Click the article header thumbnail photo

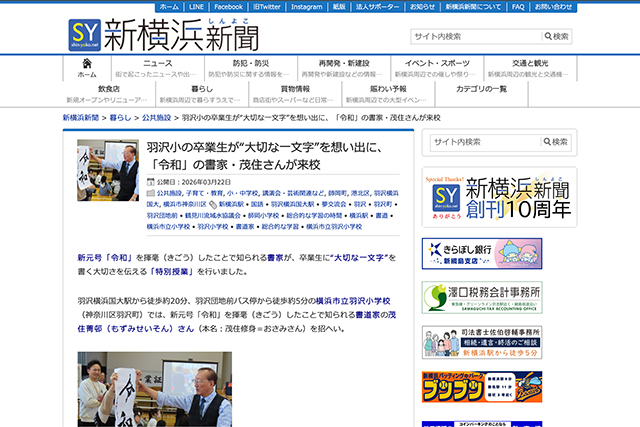[108, 170]
